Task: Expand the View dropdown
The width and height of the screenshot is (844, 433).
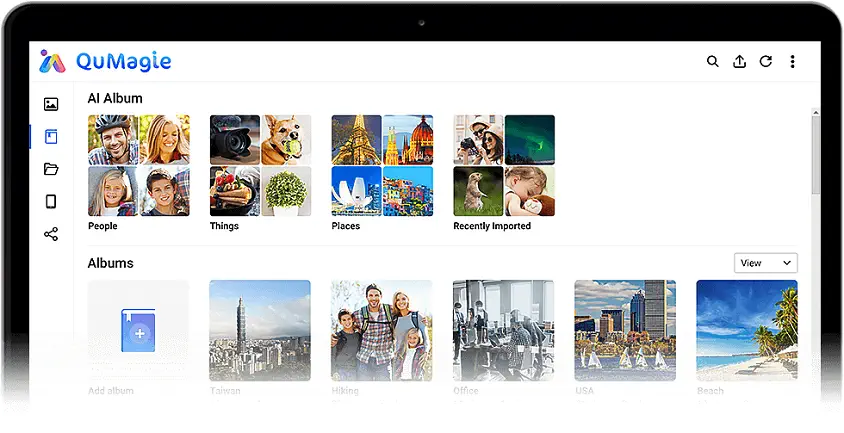Action: [x=765, y=263]
